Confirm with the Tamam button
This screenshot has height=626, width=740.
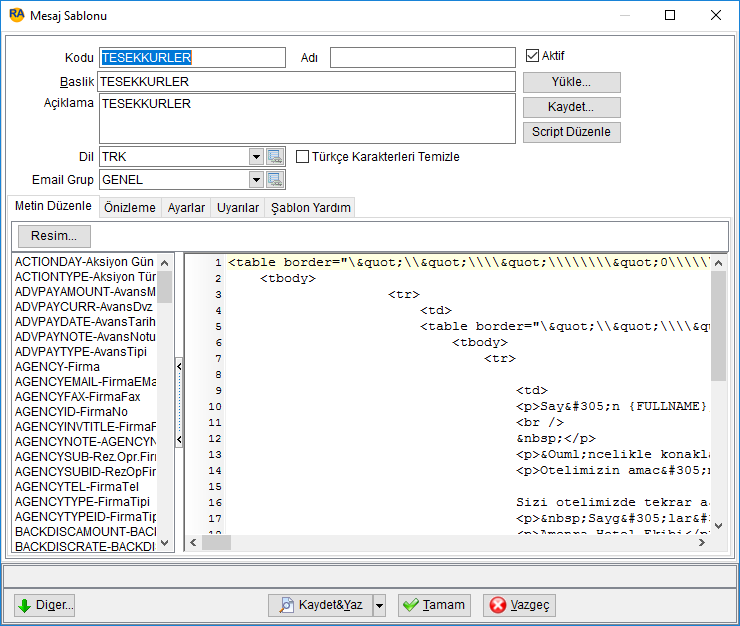(x=434, y=605)
